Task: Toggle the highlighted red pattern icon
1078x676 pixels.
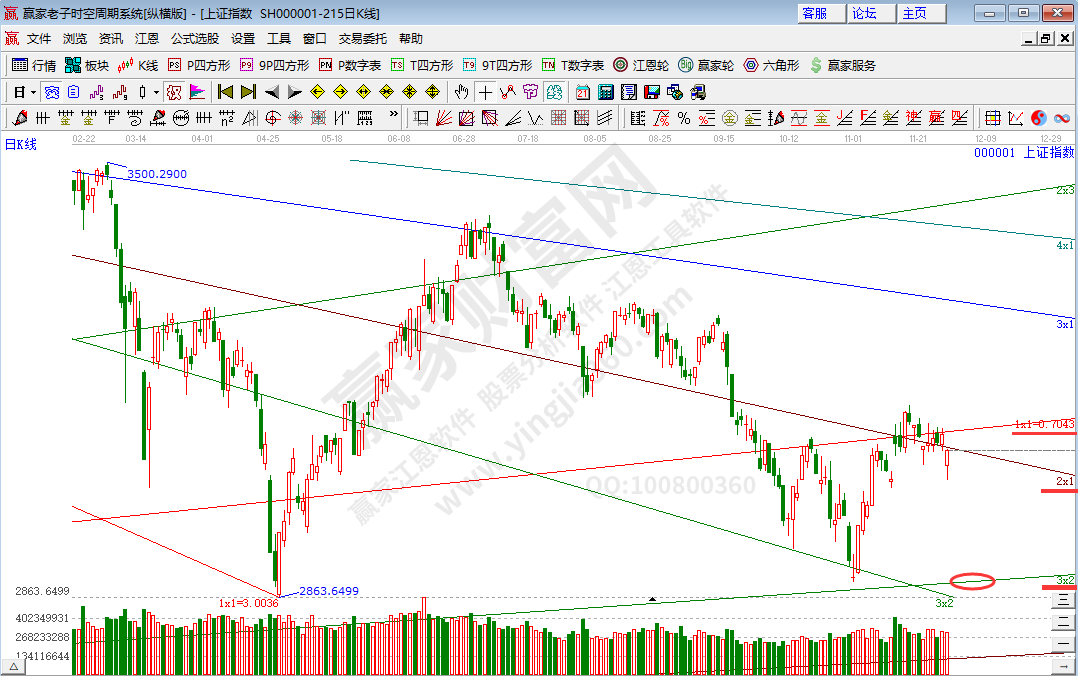Action: [173, 92]
